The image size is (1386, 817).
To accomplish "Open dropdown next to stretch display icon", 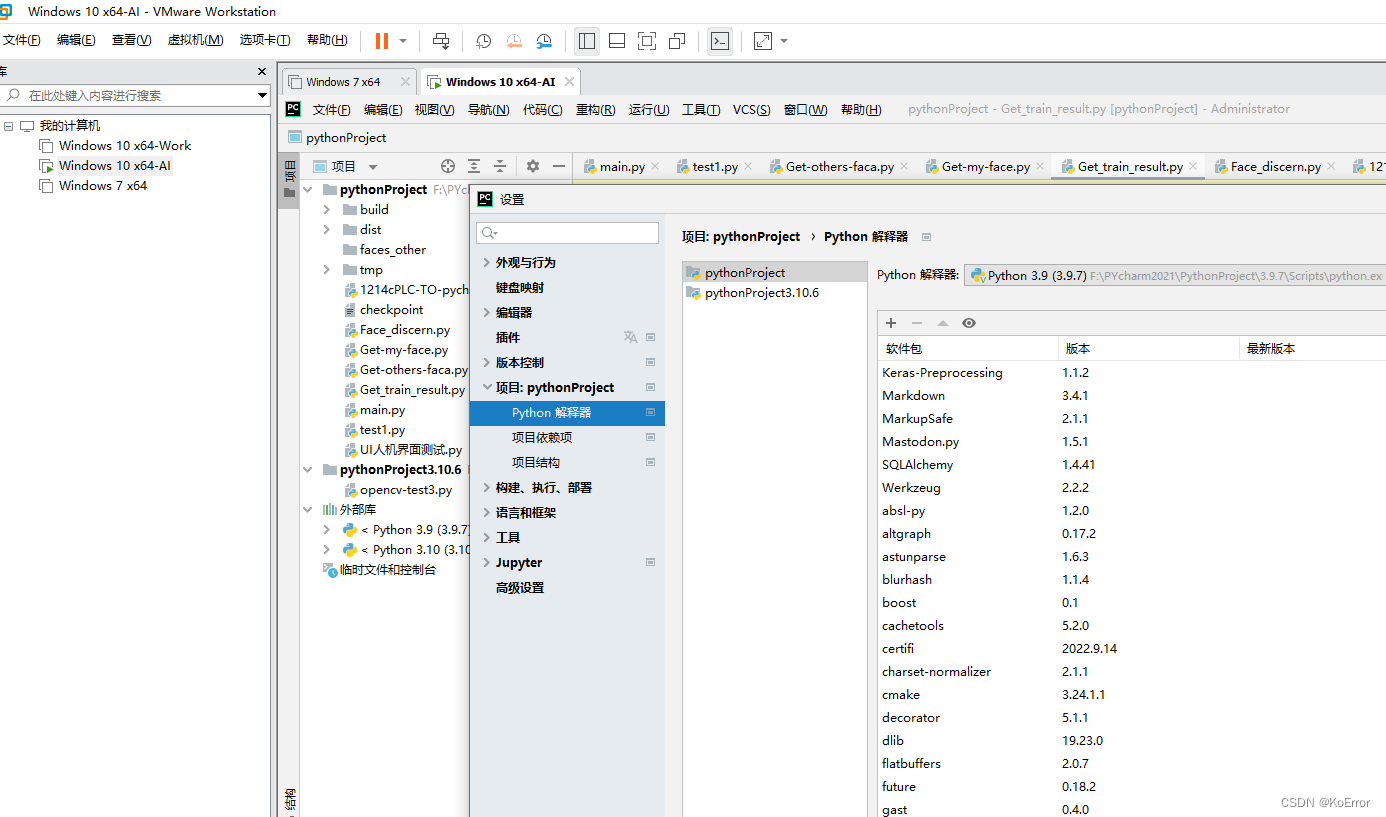I will (x=784, y=41).
